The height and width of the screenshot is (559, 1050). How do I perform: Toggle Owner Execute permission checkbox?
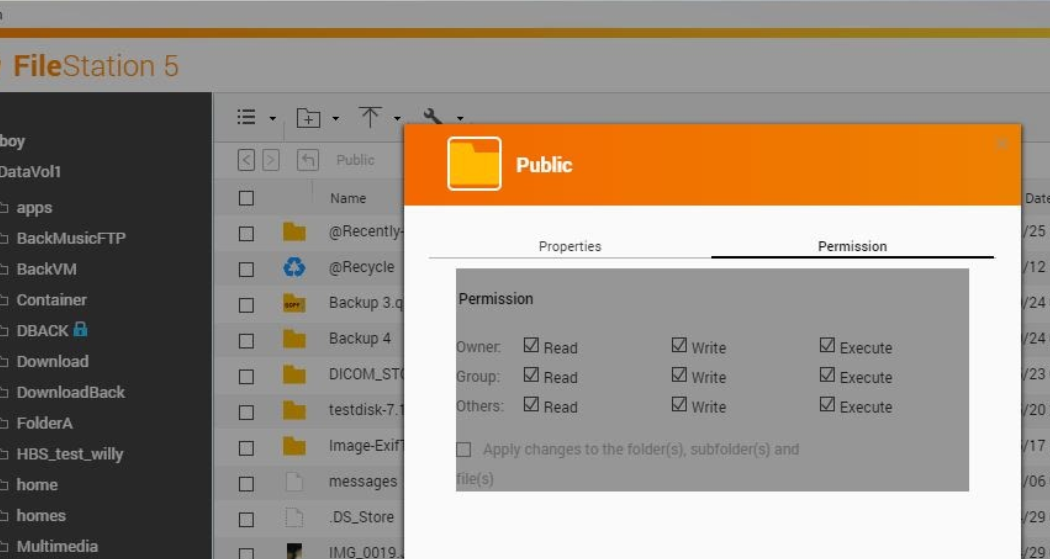[827, 345]
